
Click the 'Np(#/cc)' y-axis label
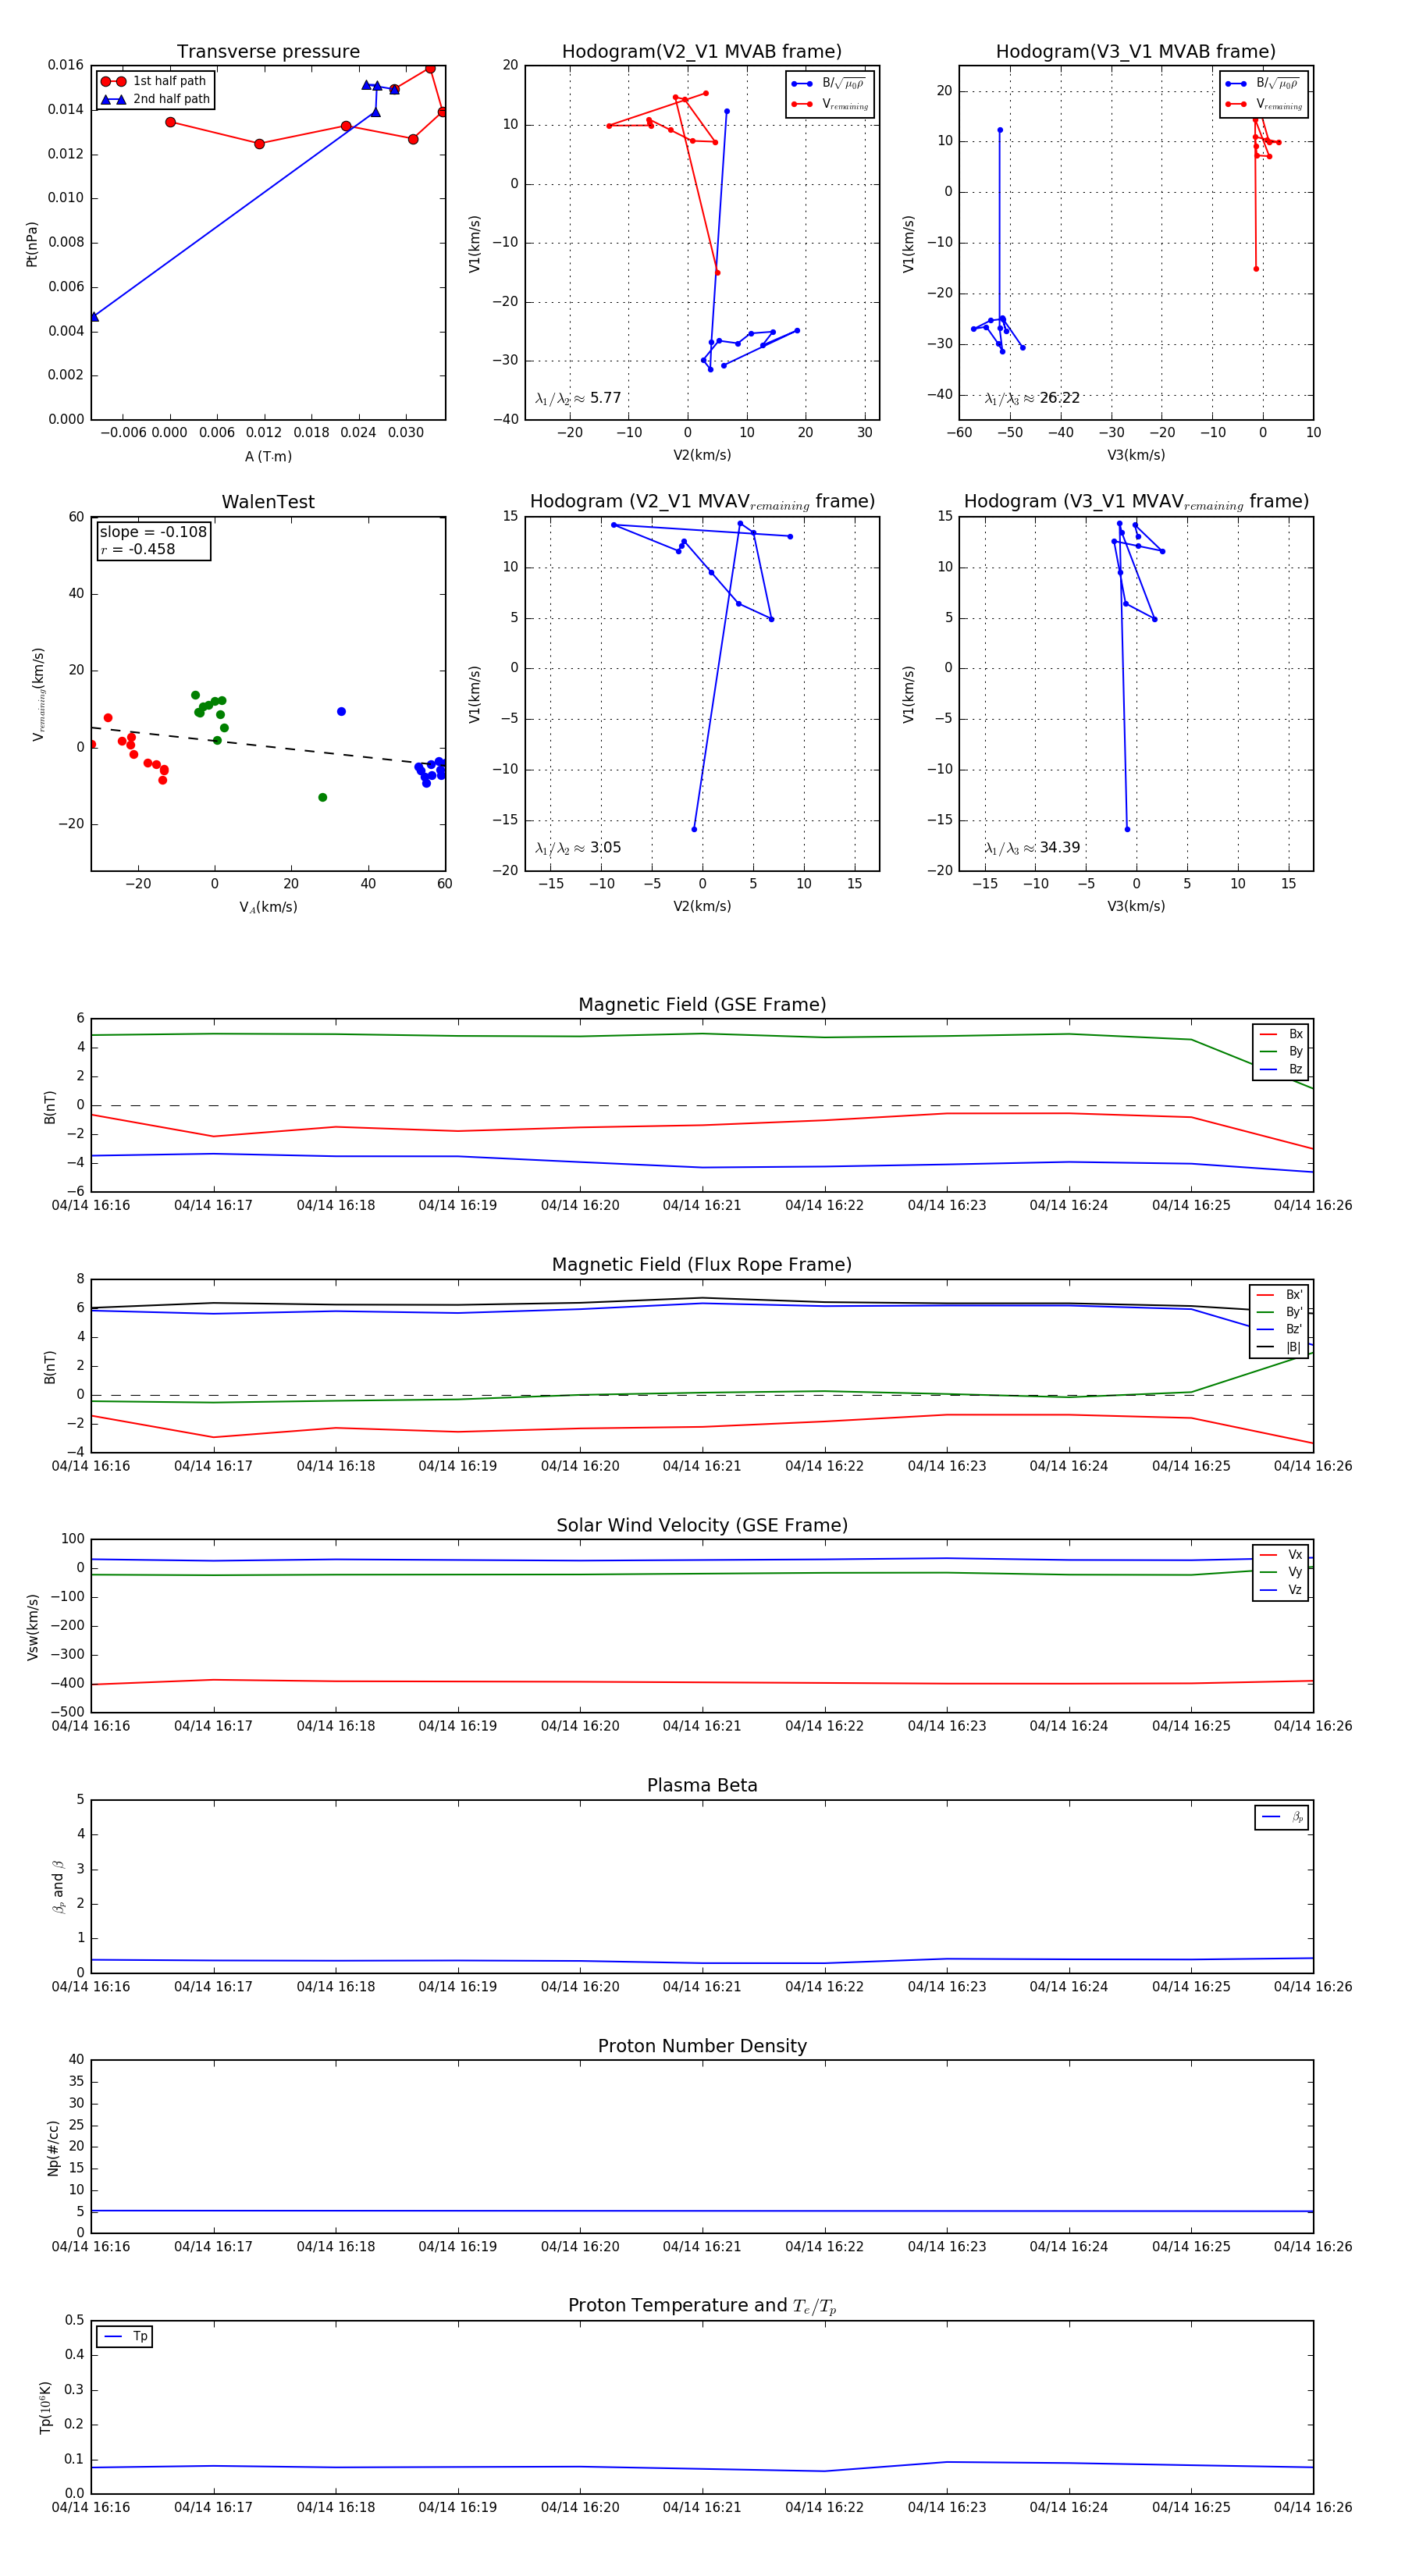point(53,2148)
